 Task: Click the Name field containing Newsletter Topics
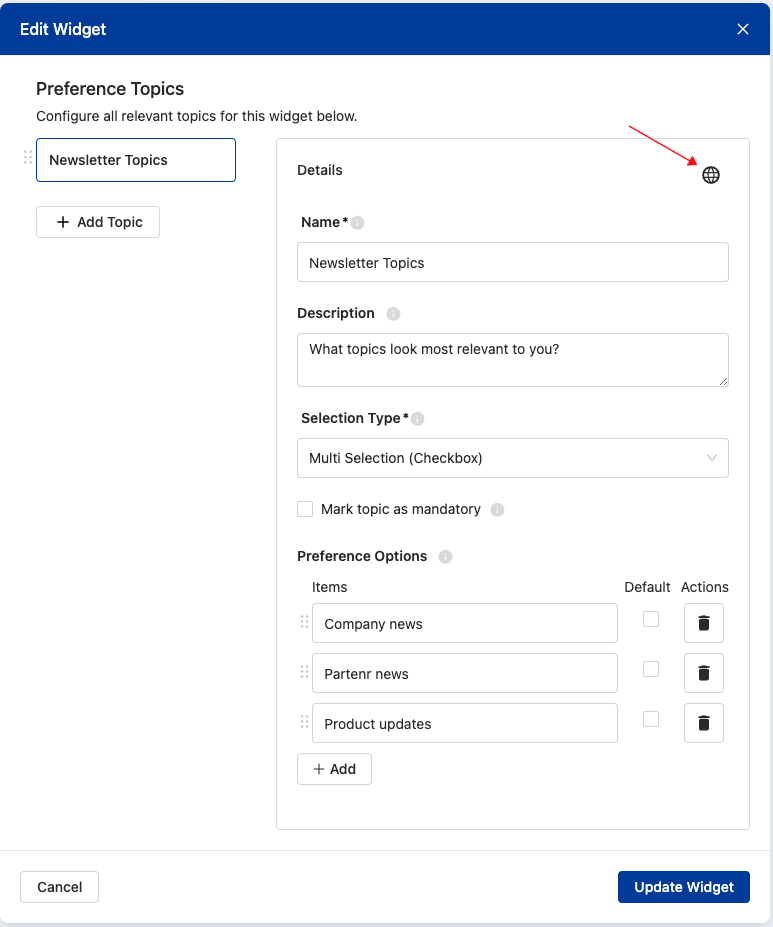point(512,261)
